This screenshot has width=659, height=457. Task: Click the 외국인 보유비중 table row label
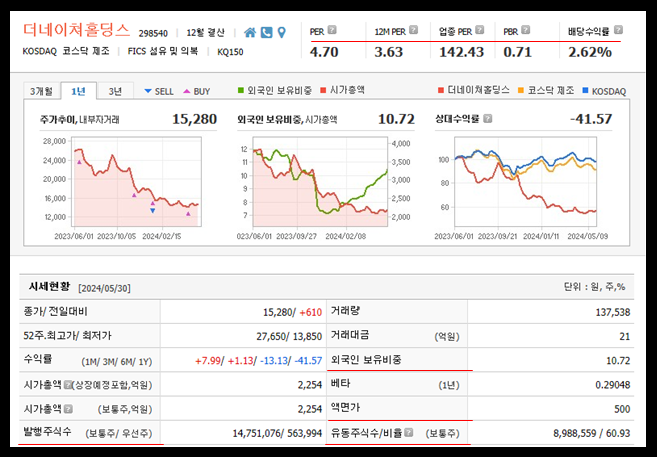click(366, 359)
